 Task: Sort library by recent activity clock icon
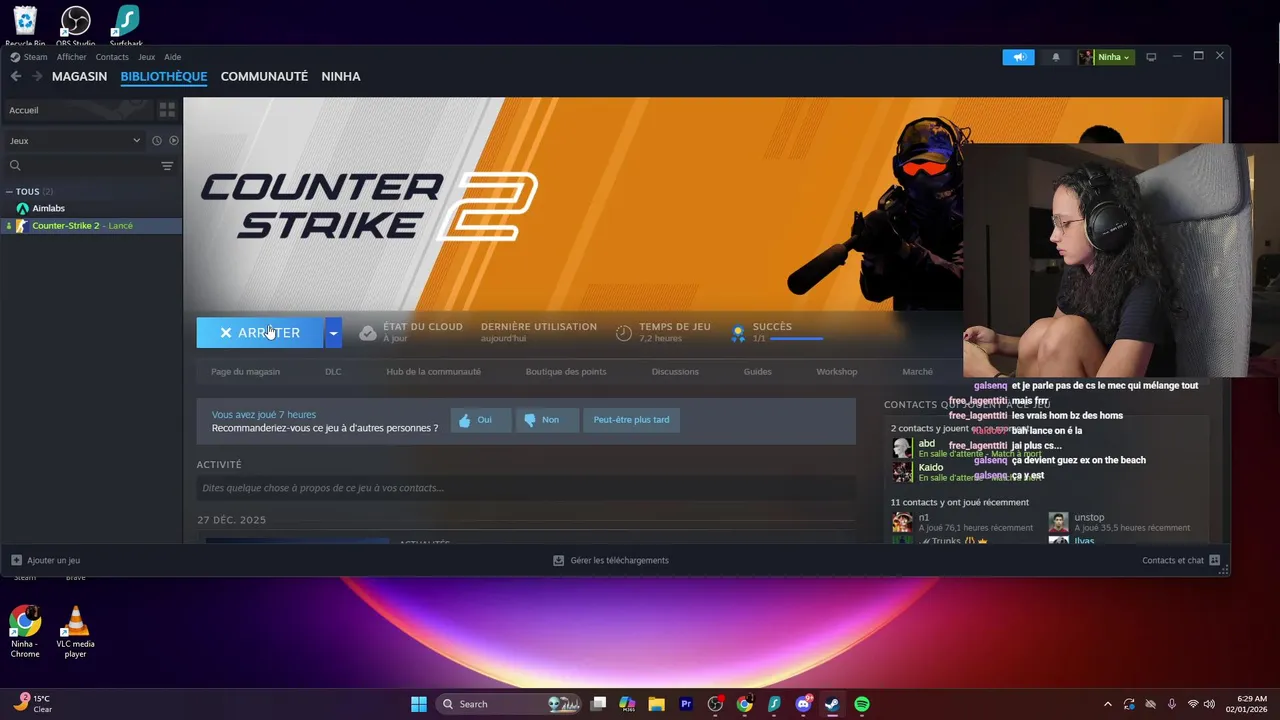157,141
